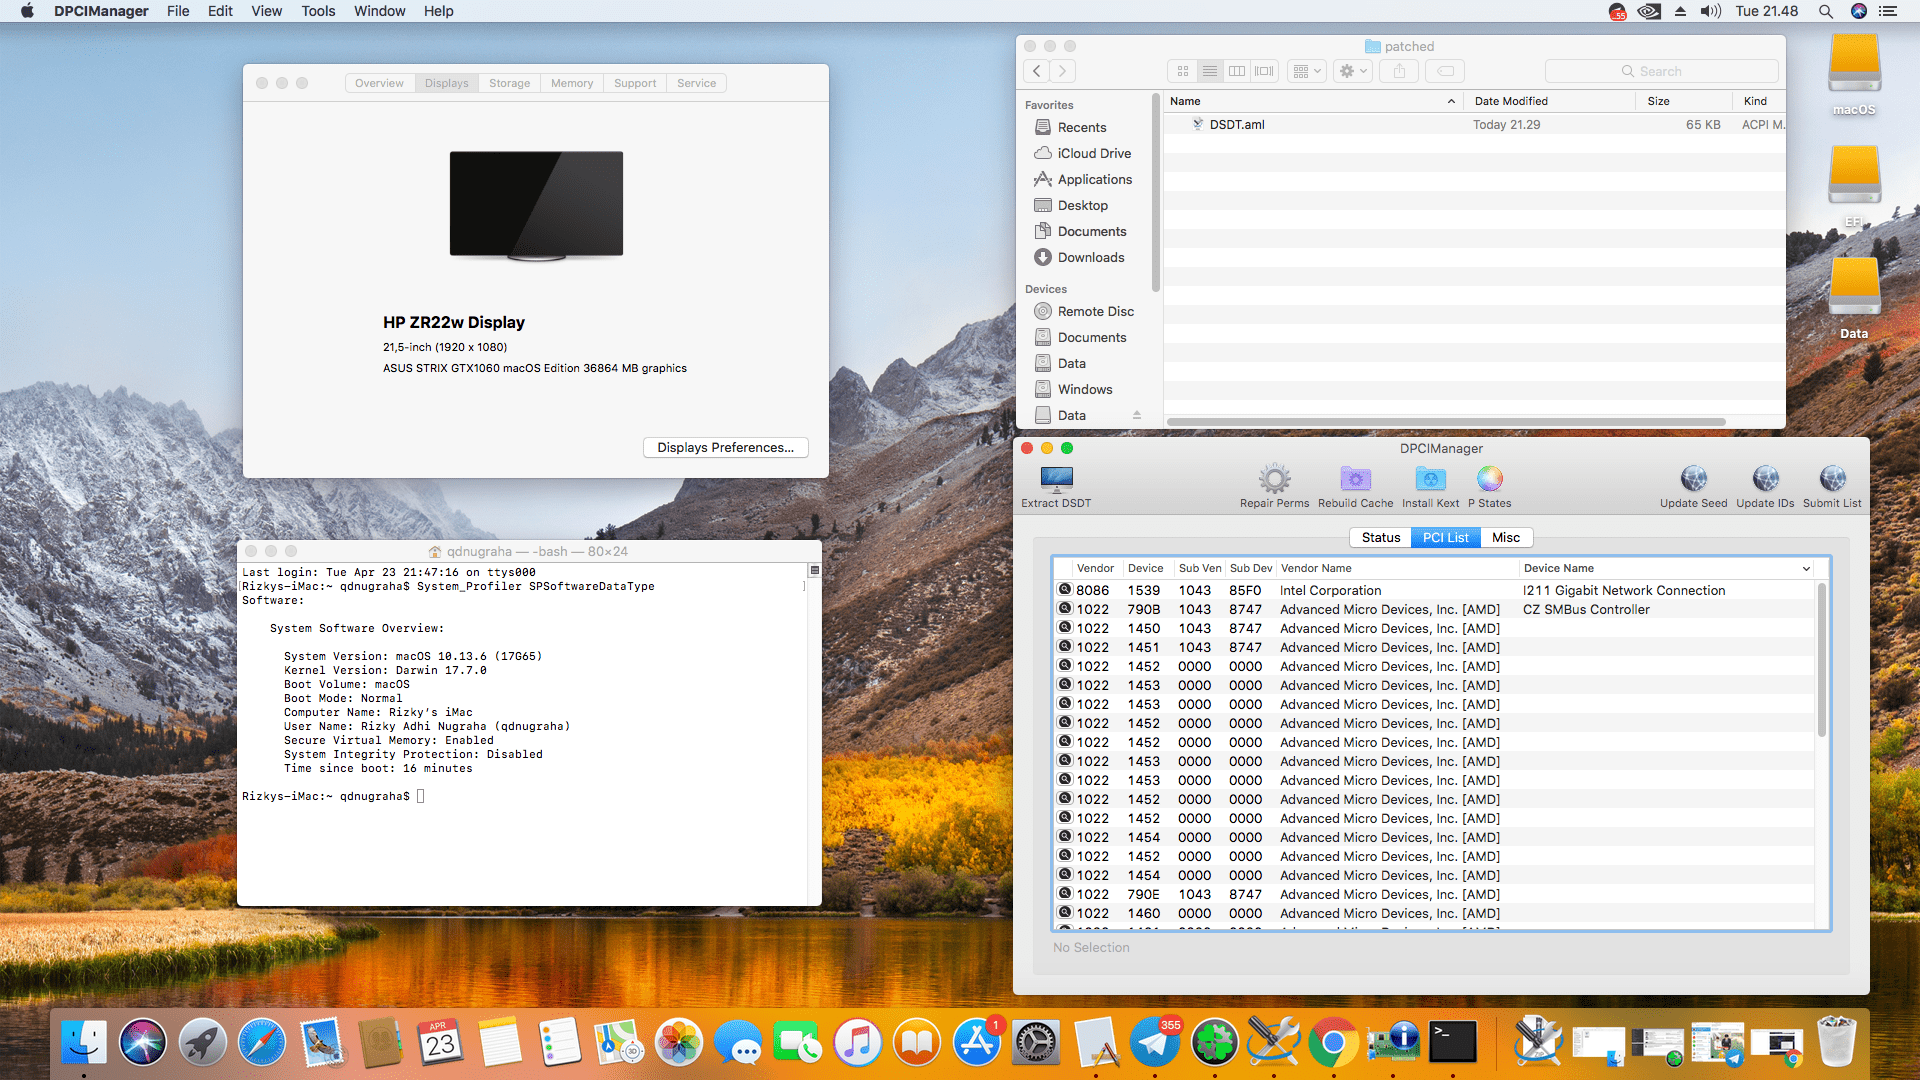This screenshot has width=1920, height=1080.
Task: Click the Rebuild Cache icon
Action: [1355, 479]
